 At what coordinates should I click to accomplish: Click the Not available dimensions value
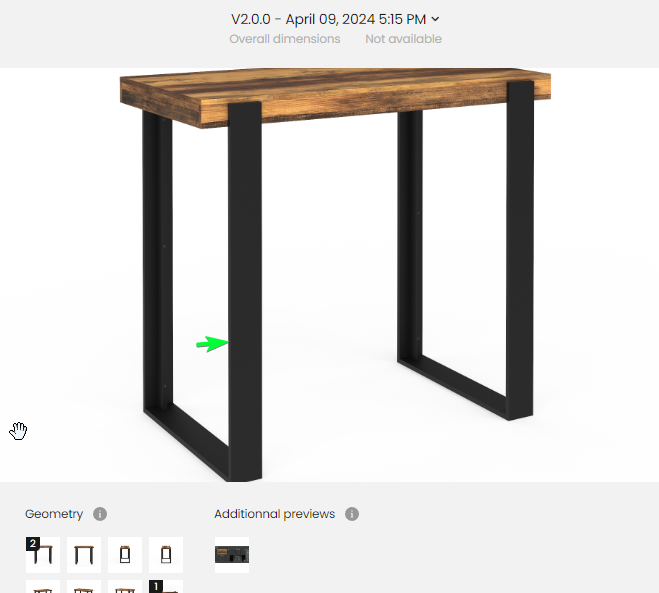403,39
